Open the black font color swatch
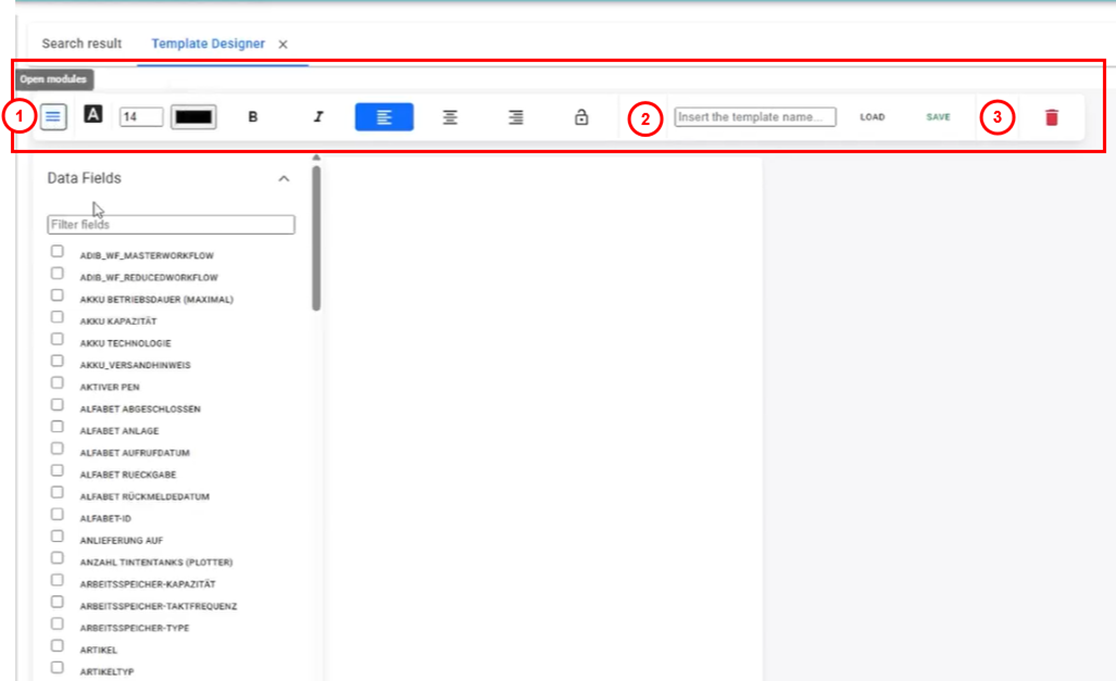 point(194,117)
